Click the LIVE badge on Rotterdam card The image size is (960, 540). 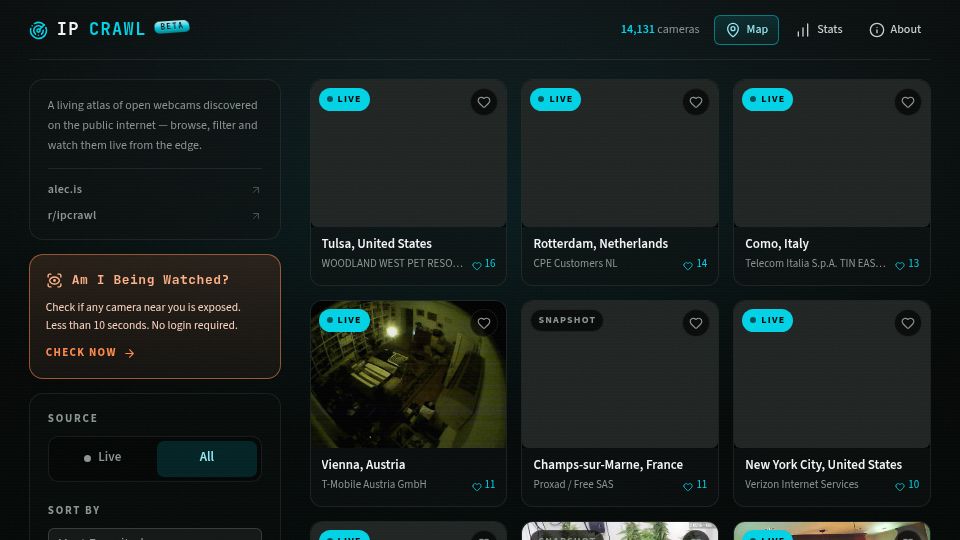tap(555, 99)
